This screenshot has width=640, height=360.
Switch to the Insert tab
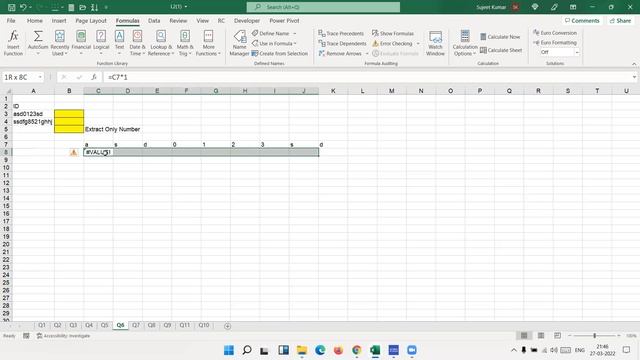59,20
